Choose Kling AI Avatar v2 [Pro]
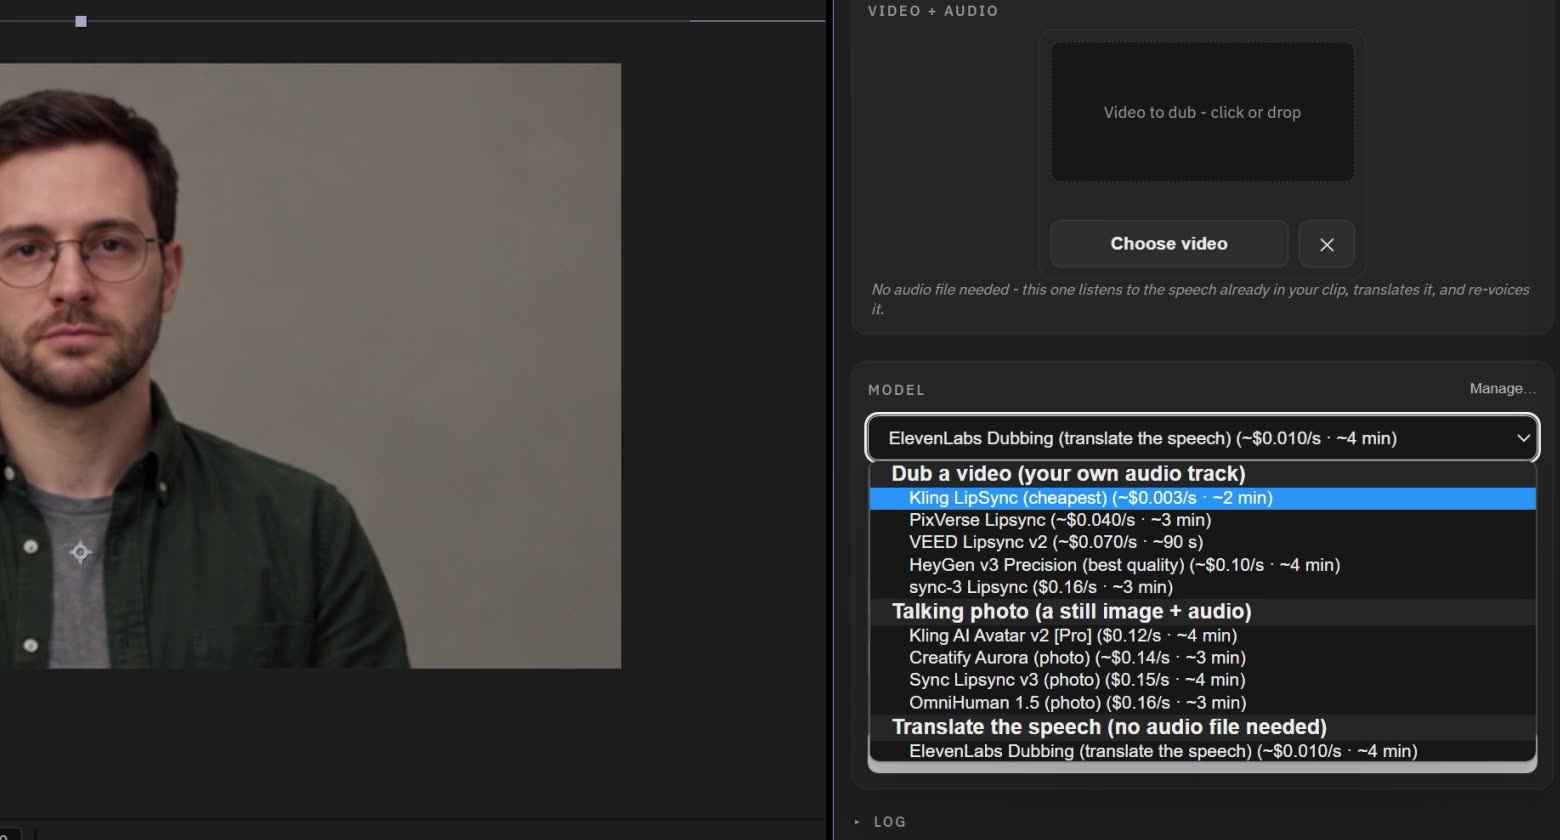Image resolution: width=1560 pixels, height=840 pixels. [1202, 636]
